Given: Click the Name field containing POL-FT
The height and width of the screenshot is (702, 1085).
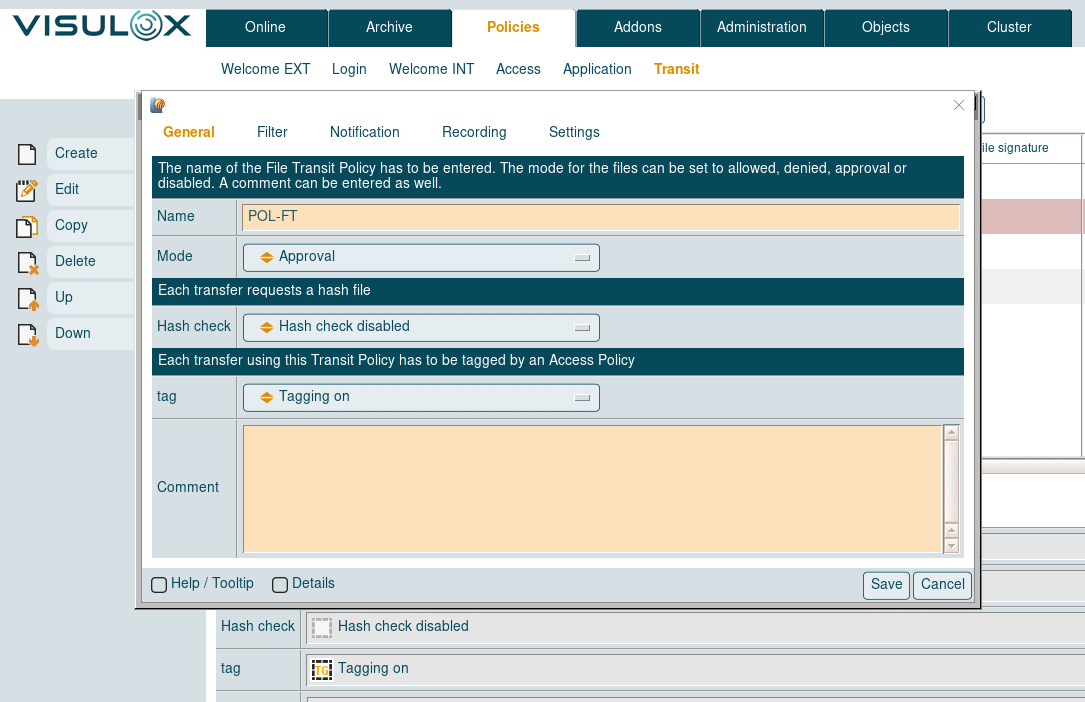Looking at the screenshot, I should (x=600, y=217).
